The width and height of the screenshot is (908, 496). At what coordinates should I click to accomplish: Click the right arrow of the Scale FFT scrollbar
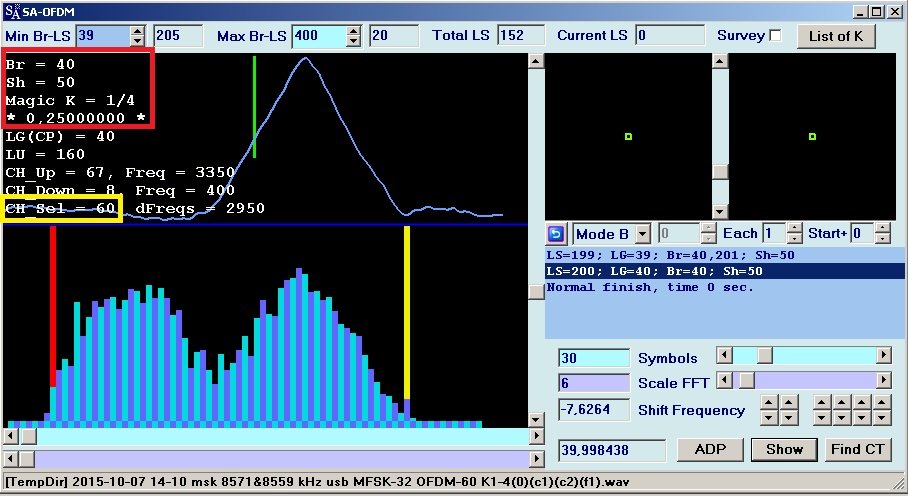[884, 380]
